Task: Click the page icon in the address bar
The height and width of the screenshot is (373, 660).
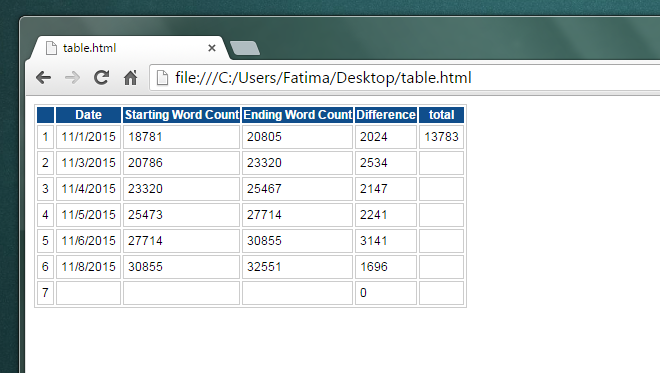Action: tap(162, 77)
